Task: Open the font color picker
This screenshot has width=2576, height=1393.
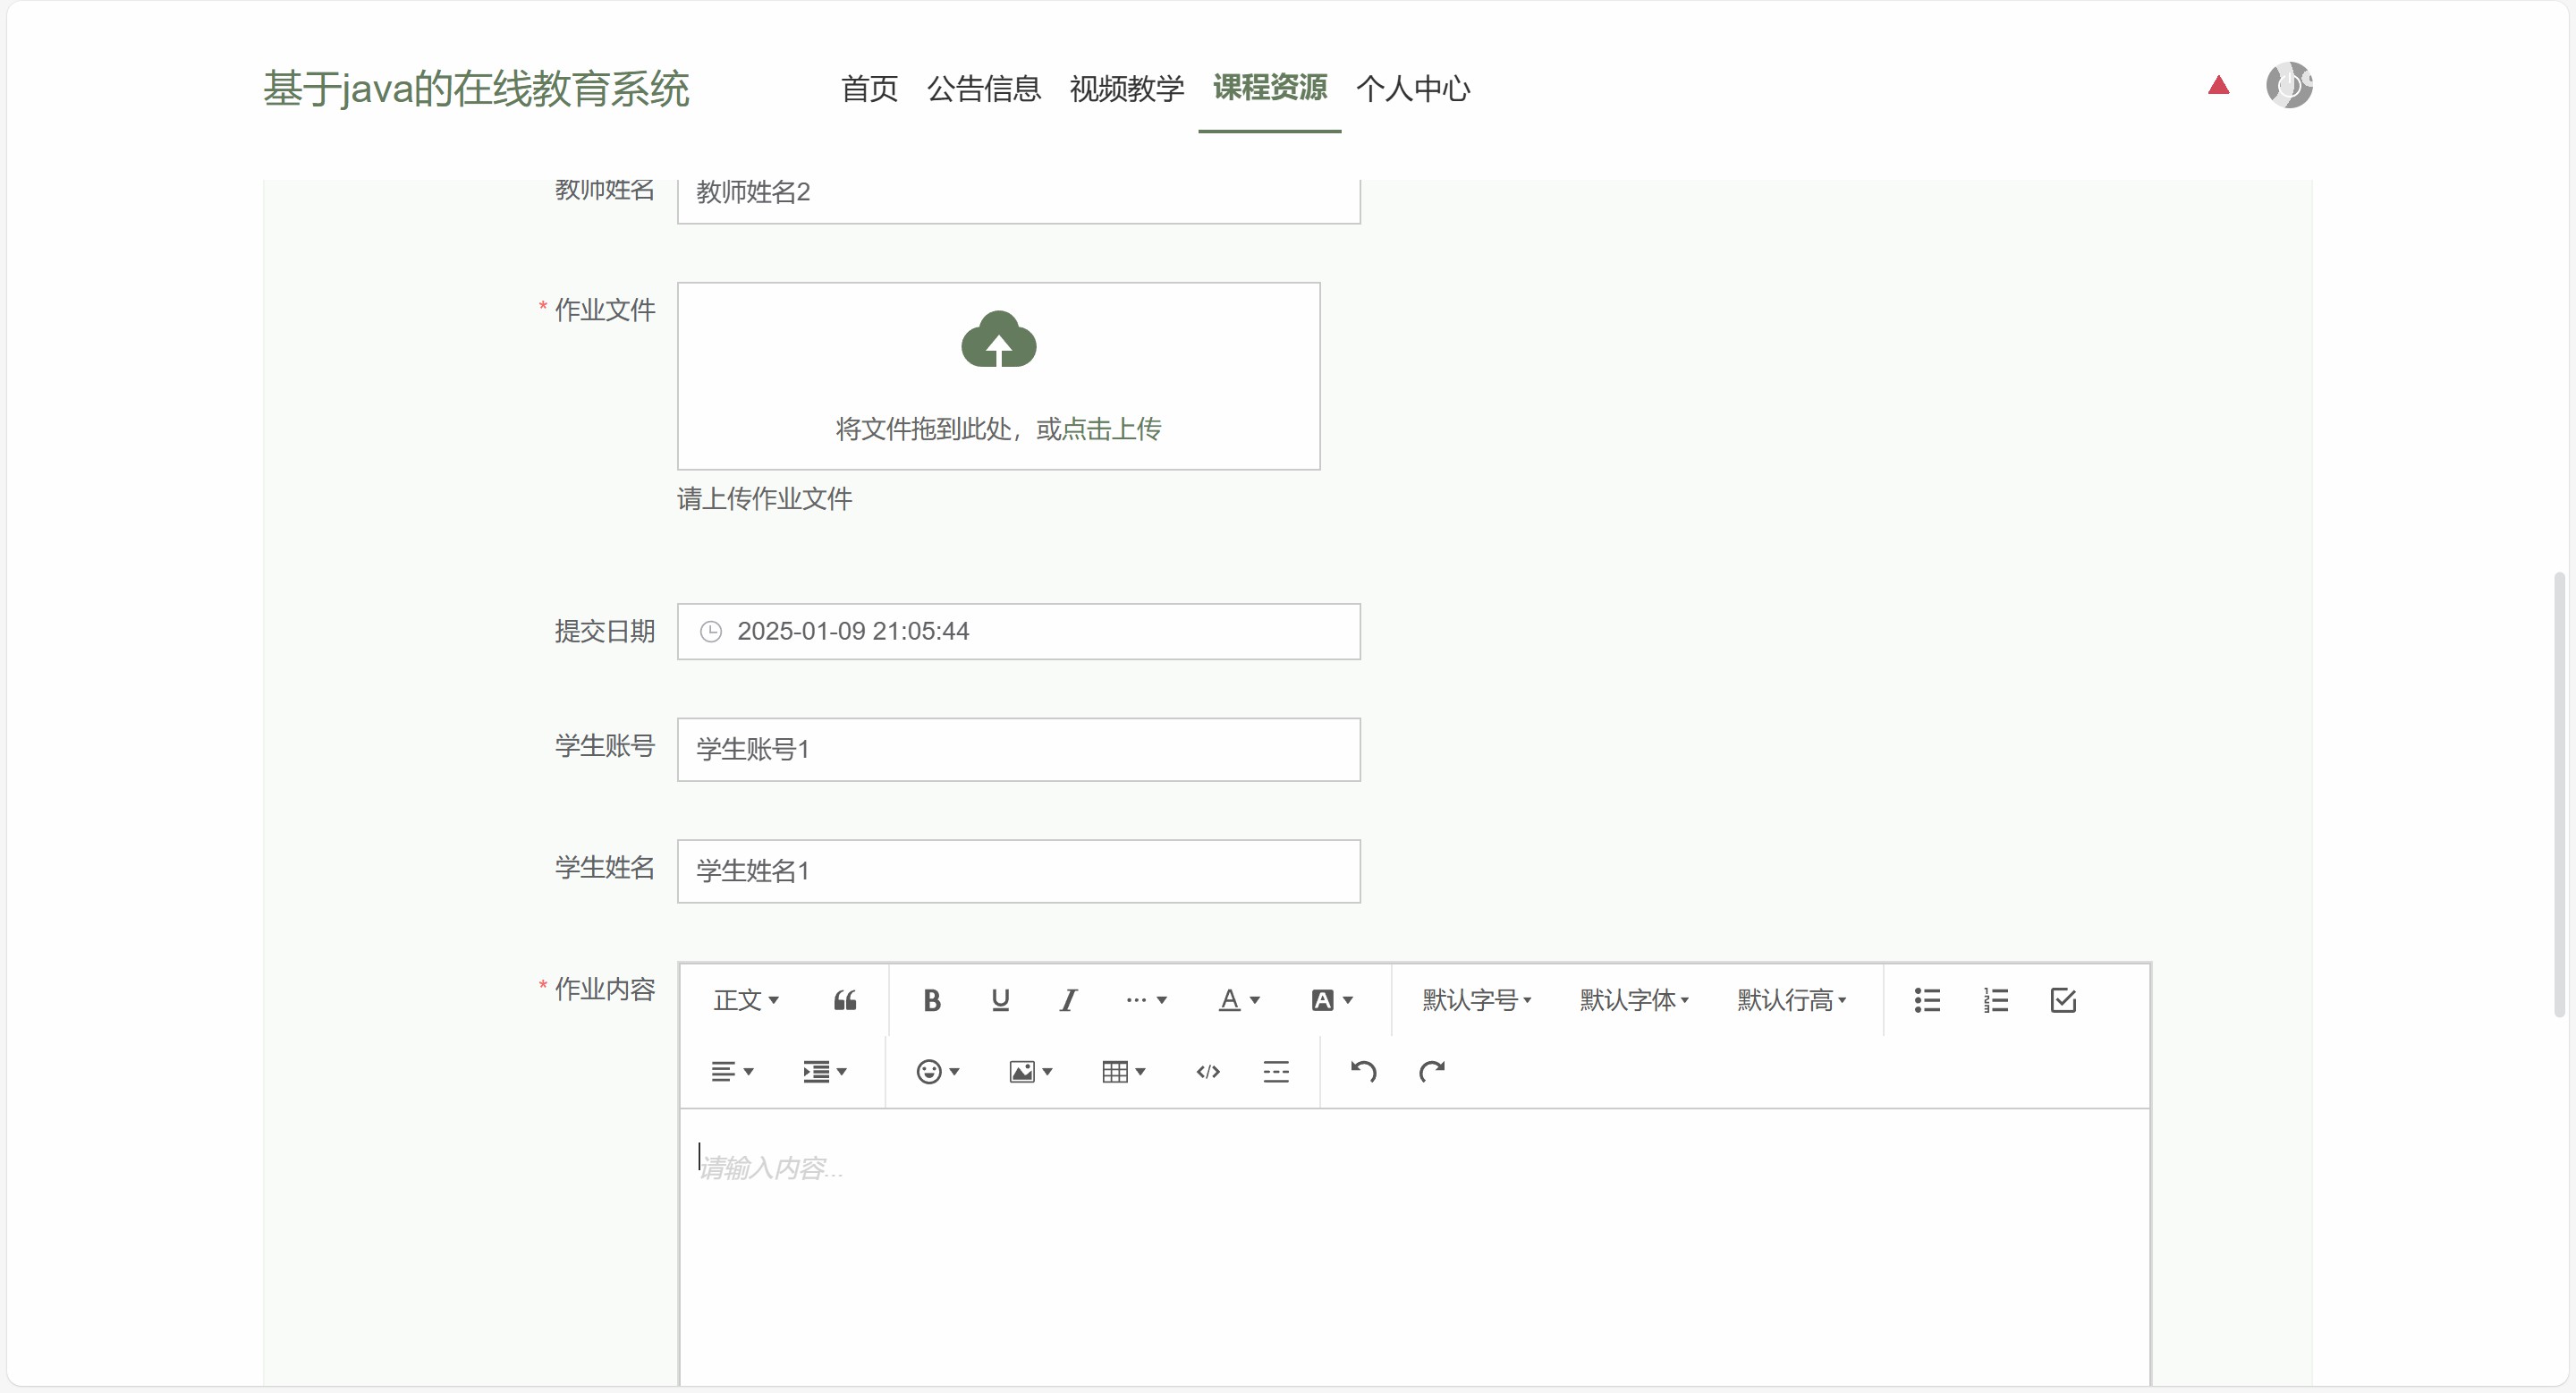Action: pos(1238,1000)
